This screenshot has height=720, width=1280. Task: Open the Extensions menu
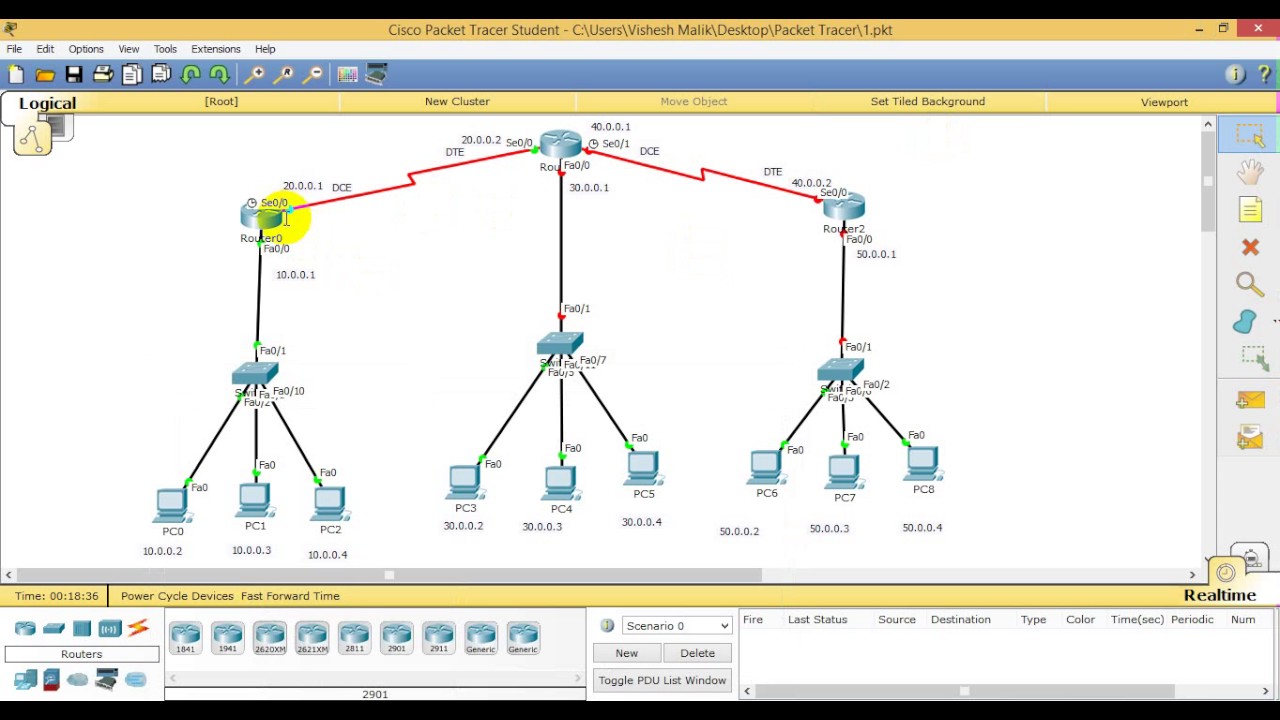tap(216, 48)
